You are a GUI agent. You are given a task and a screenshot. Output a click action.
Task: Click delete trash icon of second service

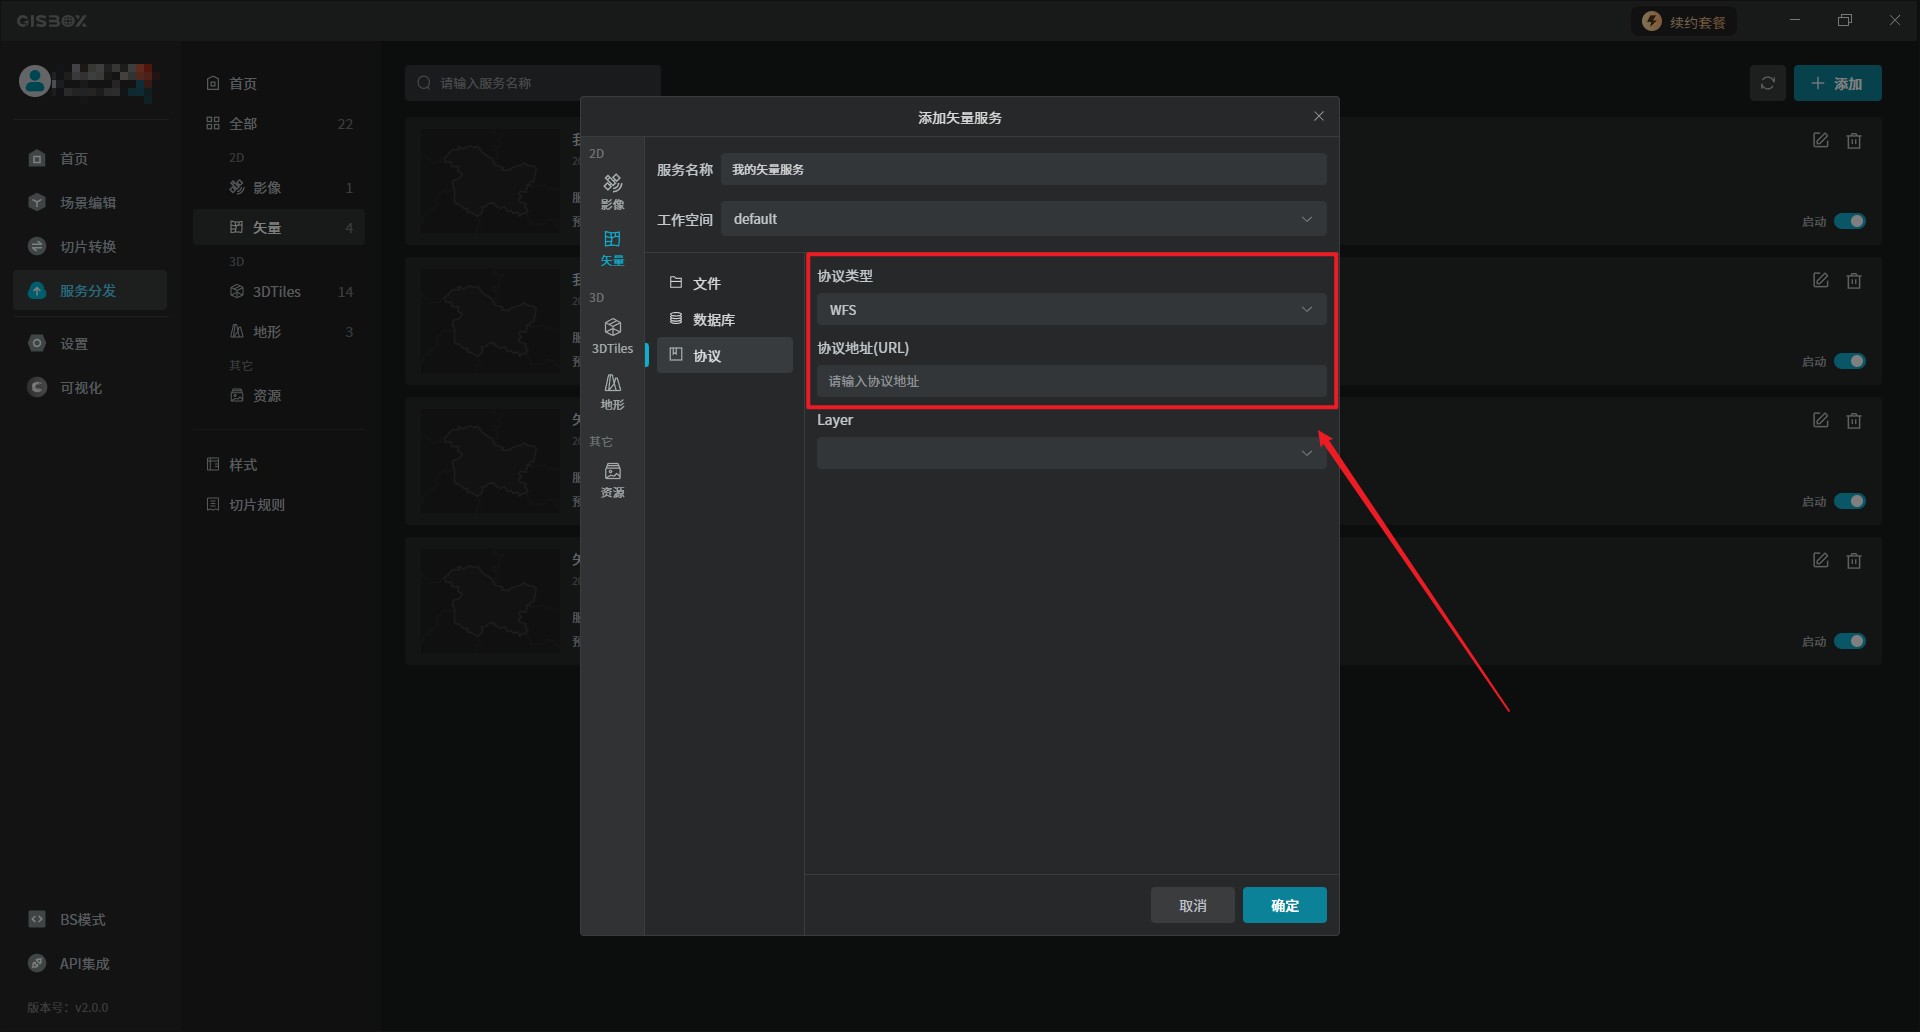1853,281
